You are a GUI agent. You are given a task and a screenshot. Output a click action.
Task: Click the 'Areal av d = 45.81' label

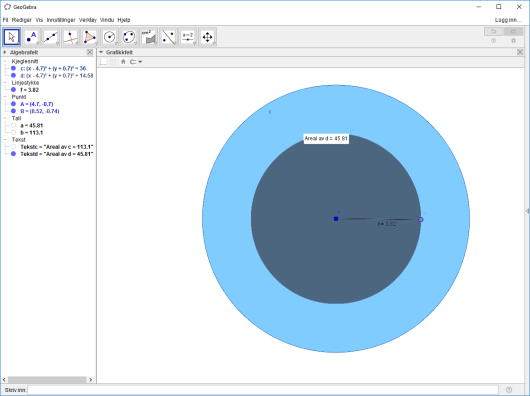(x=326, y=139)
